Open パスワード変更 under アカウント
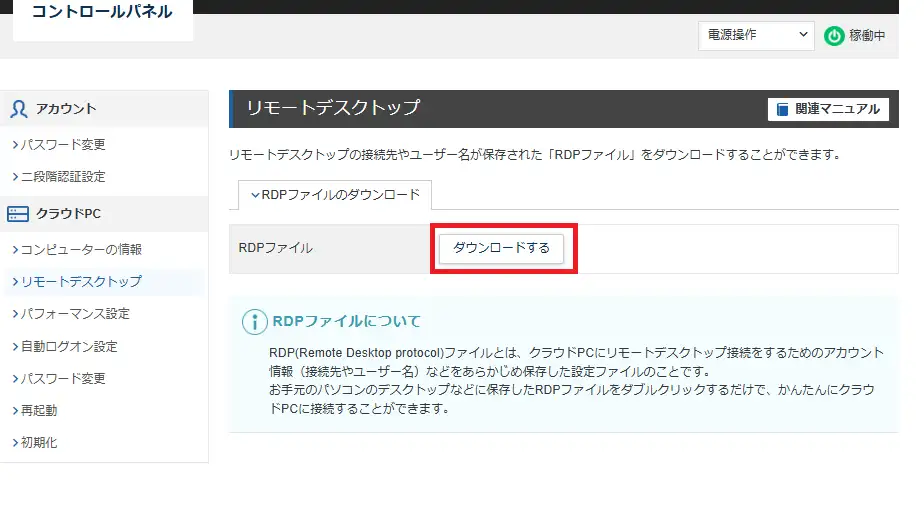Screen dimensions: 924x509 click(x=62, y=144)
